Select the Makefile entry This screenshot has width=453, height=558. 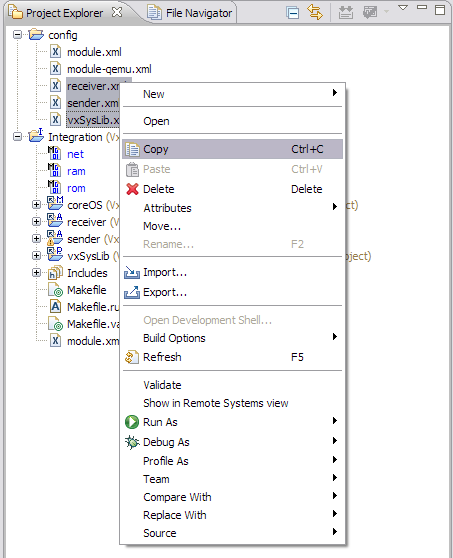(x=86, y=290)
